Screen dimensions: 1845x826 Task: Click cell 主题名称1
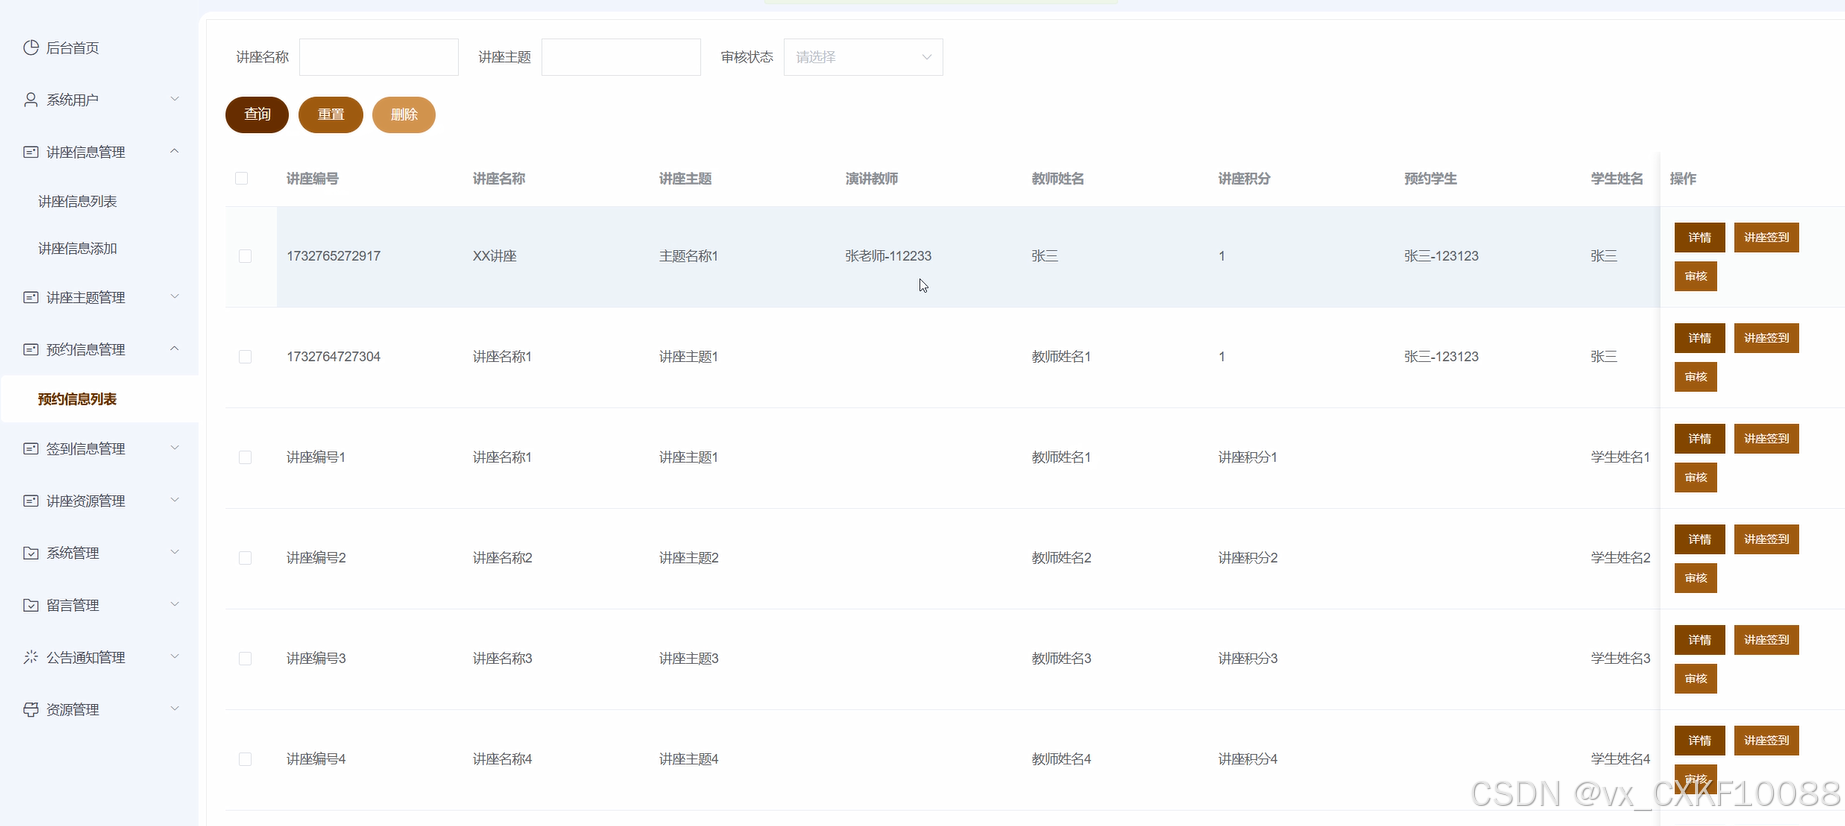coord(689,256)
